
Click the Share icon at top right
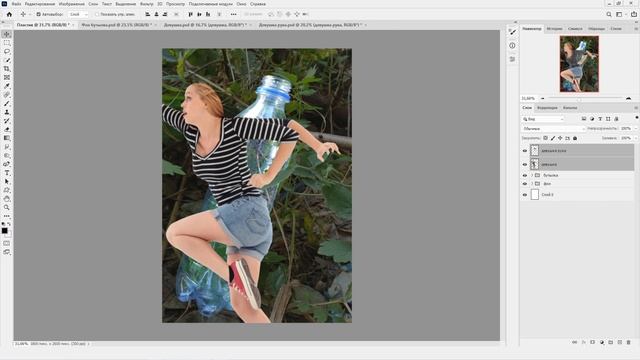pyautogui.click(x=634, y=14)
